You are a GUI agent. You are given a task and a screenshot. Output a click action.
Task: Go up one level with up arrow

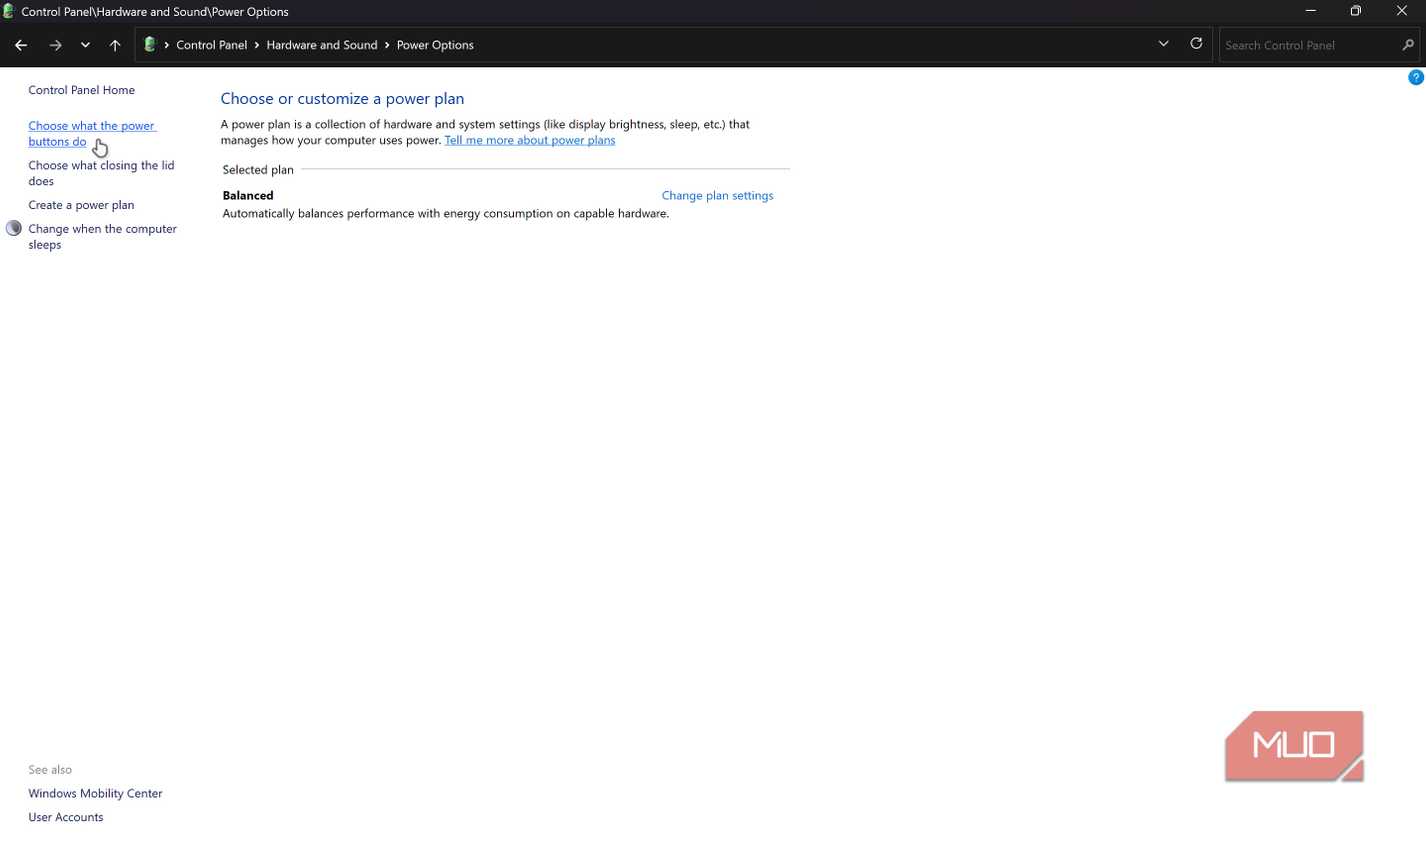[x=115, y=45]
